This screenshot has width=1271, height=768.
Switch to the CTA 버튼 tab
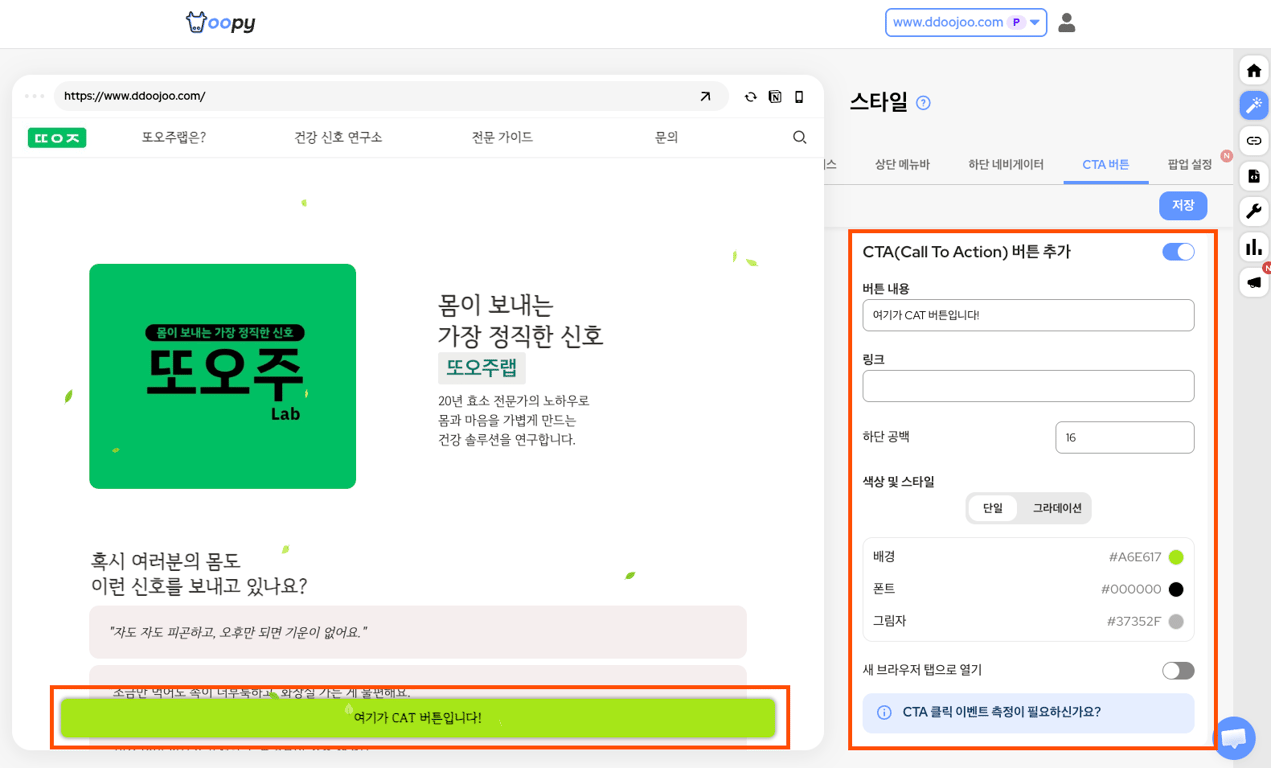(x=1106, y=164)
